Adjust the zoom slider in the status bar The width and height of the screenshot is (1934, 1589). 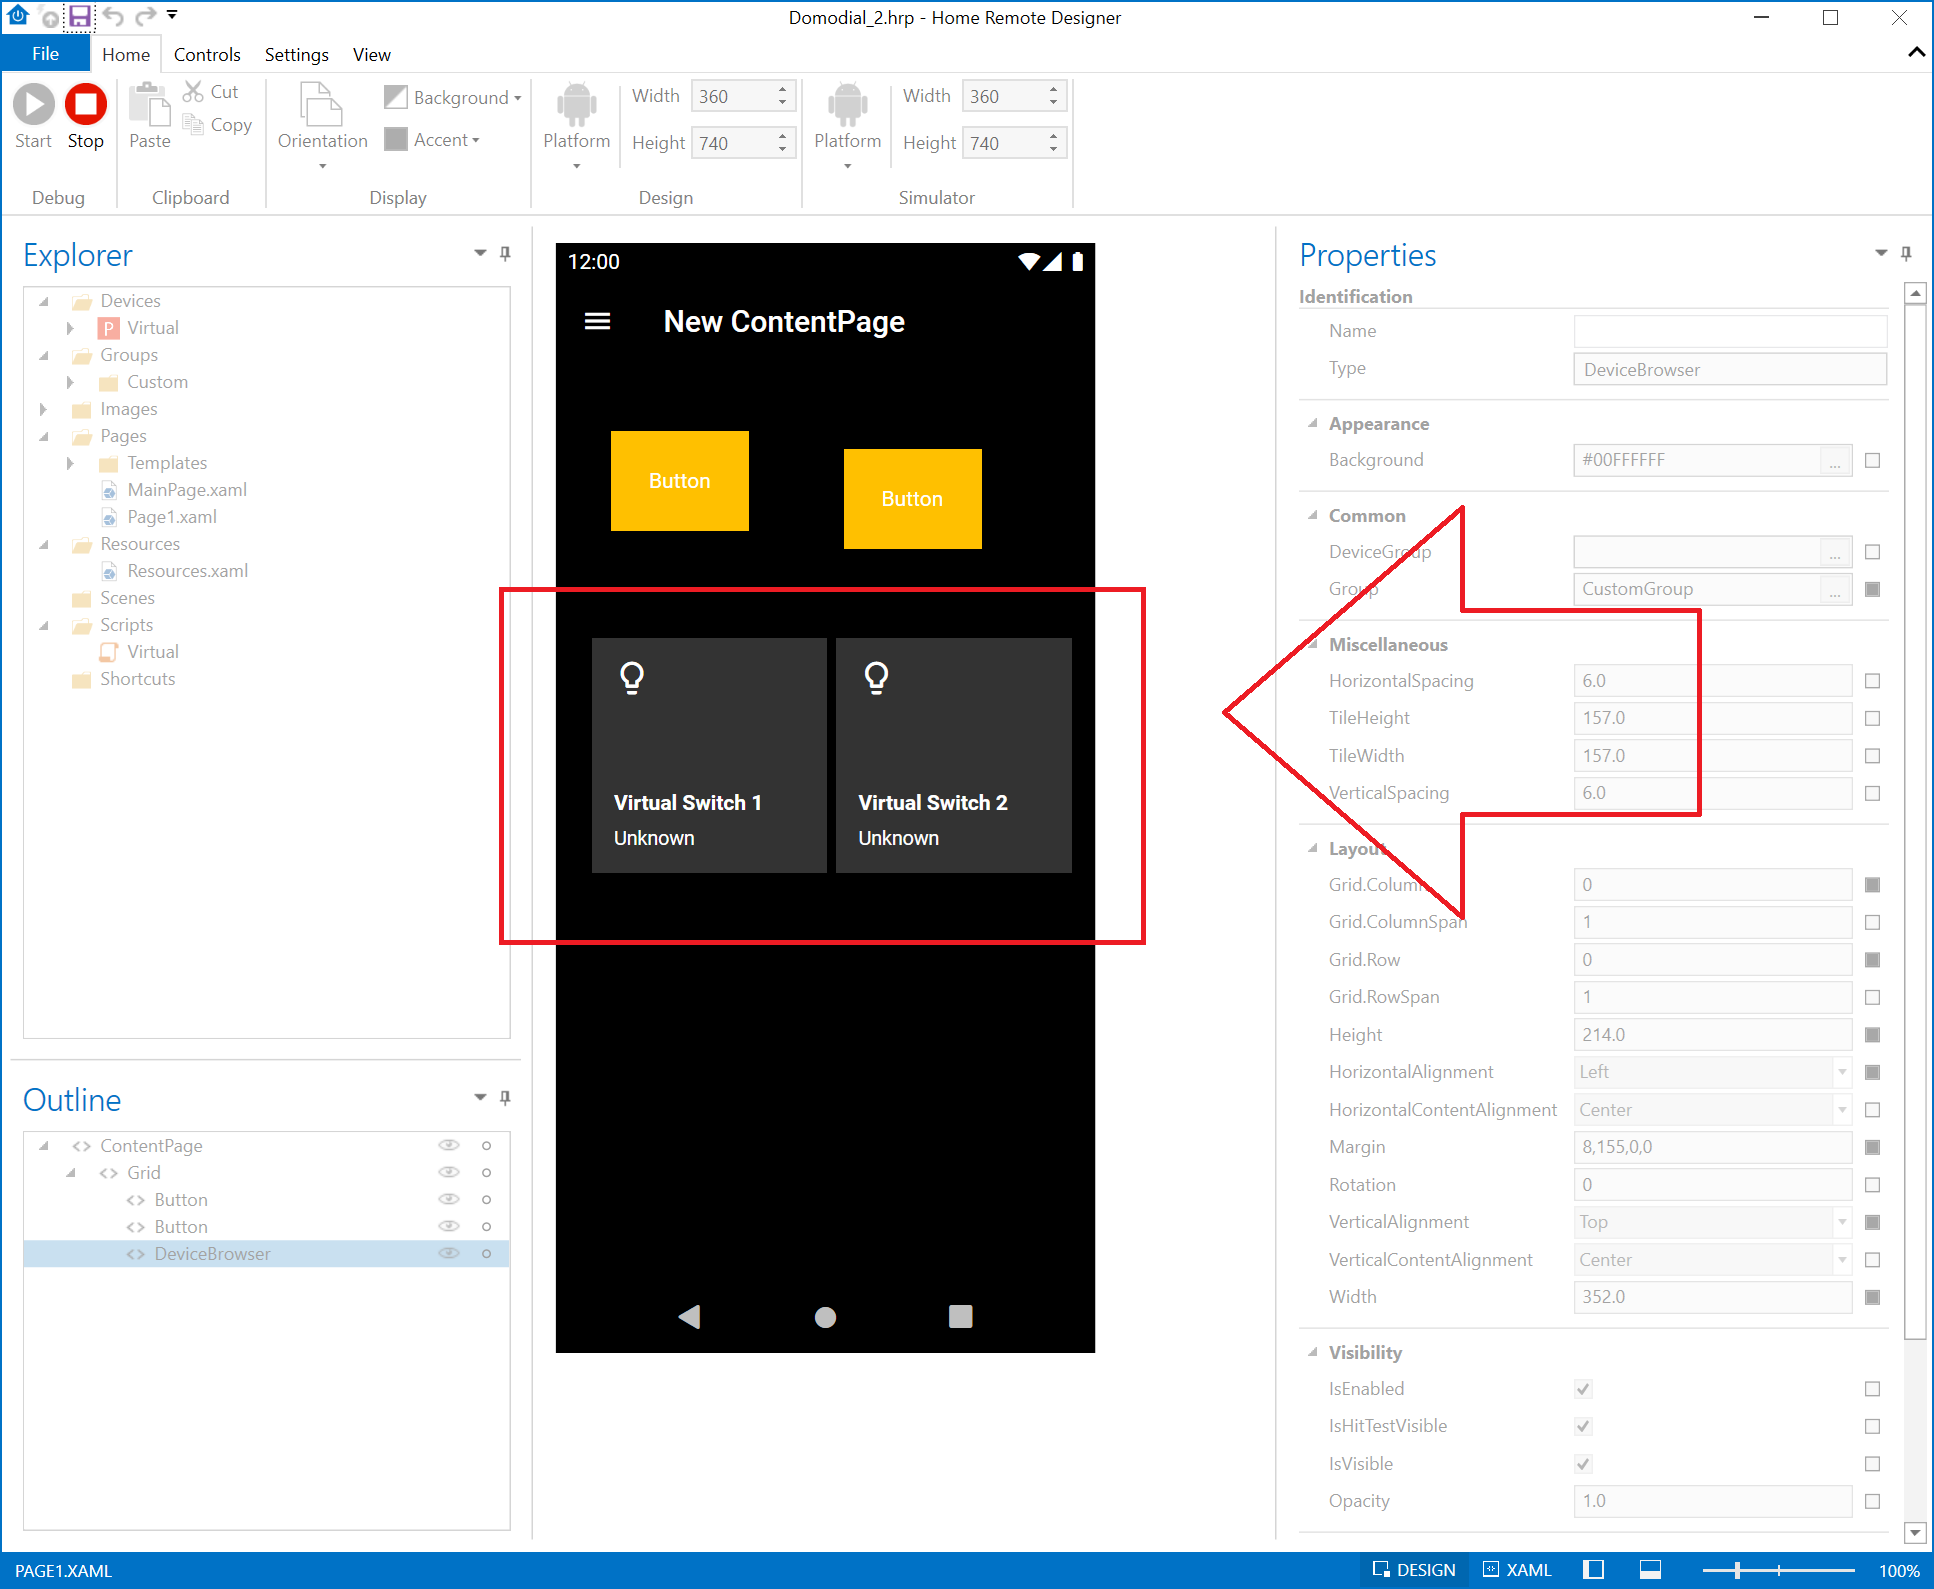pyautogui.click(x=1737, y=1570)
